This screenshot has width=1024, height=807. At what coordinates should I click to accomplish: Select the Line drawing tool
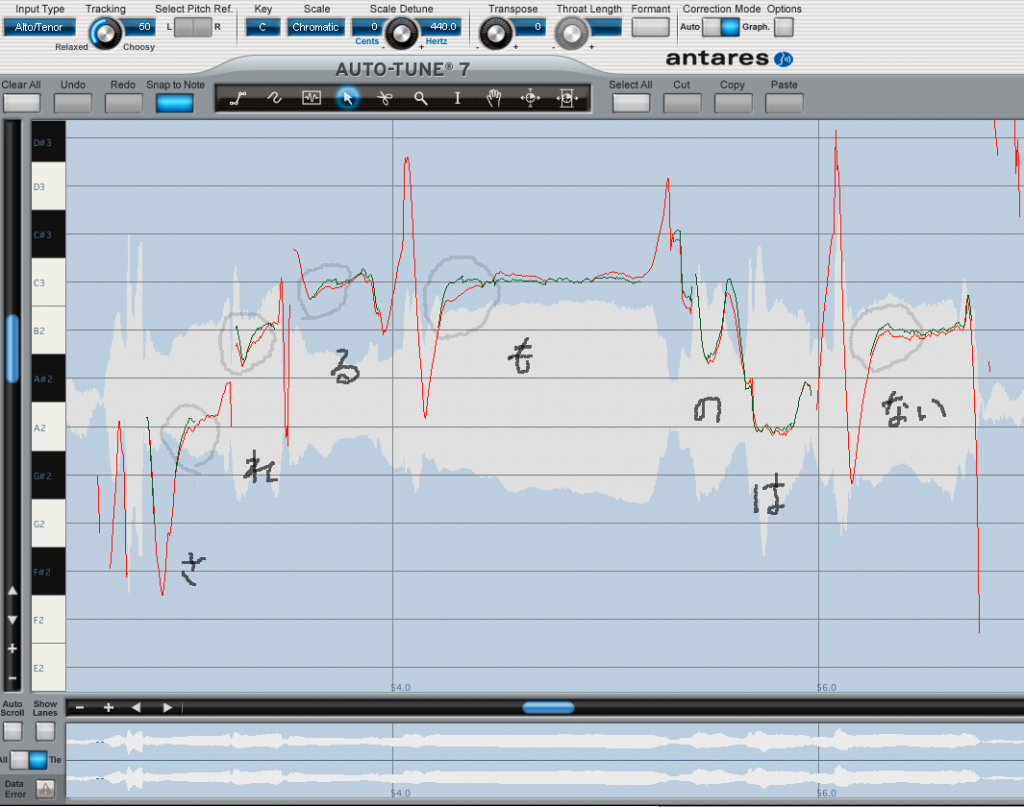238,99
